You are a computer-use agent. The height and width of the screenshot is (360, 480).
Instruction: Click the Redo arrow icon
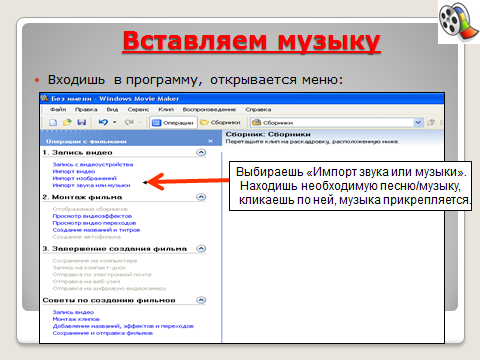tap(129, 122)
